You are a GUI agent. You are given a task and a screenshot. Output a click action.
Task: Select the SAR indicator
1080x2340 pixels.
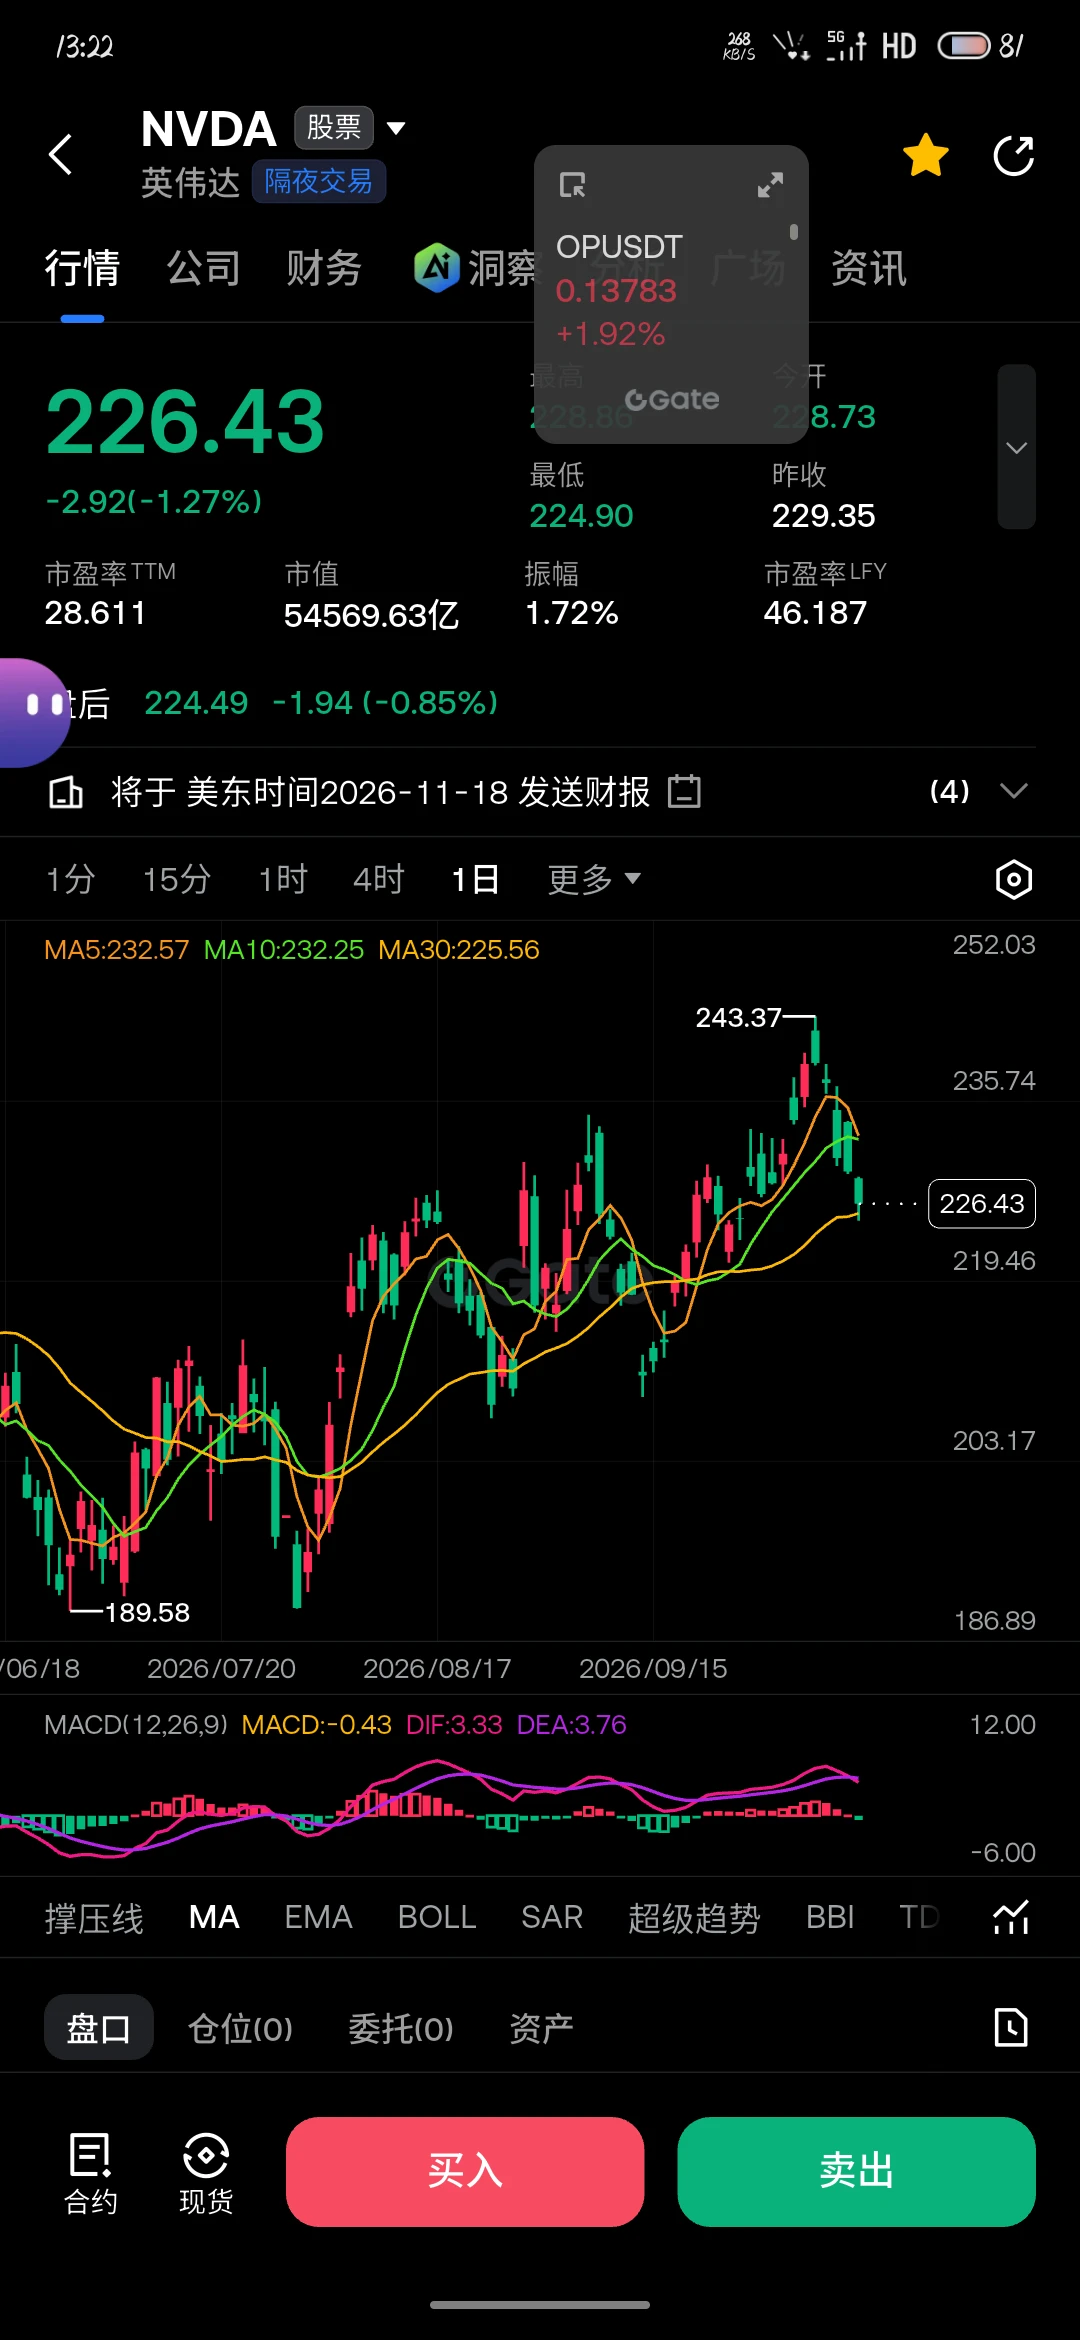point(552,1917)
